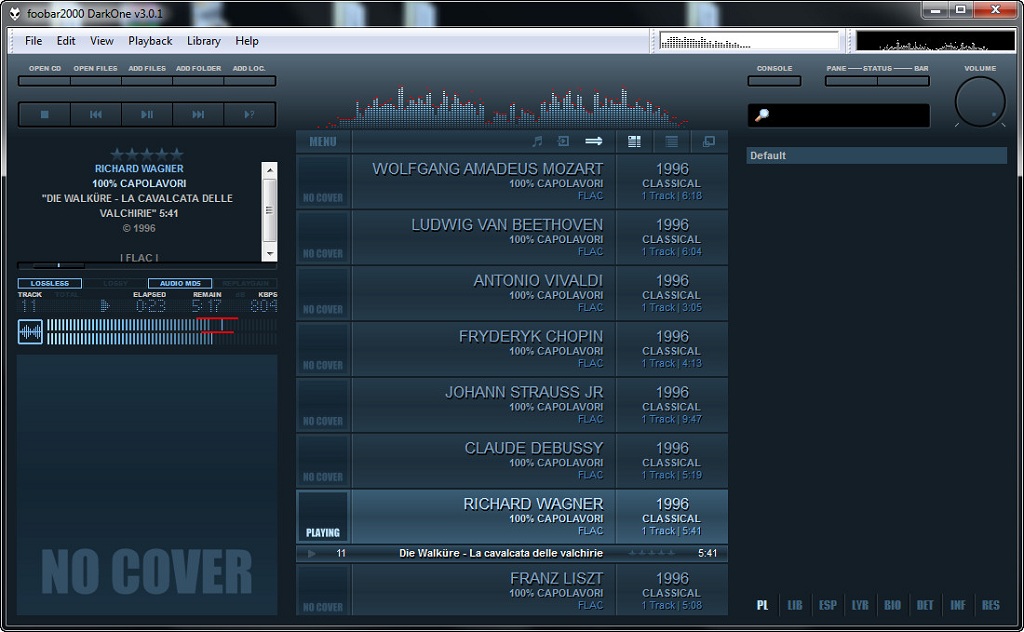Screen dimensions: 1024x632
Task: Click the star rating above Richard Wagner
Action: coord(147,154)
